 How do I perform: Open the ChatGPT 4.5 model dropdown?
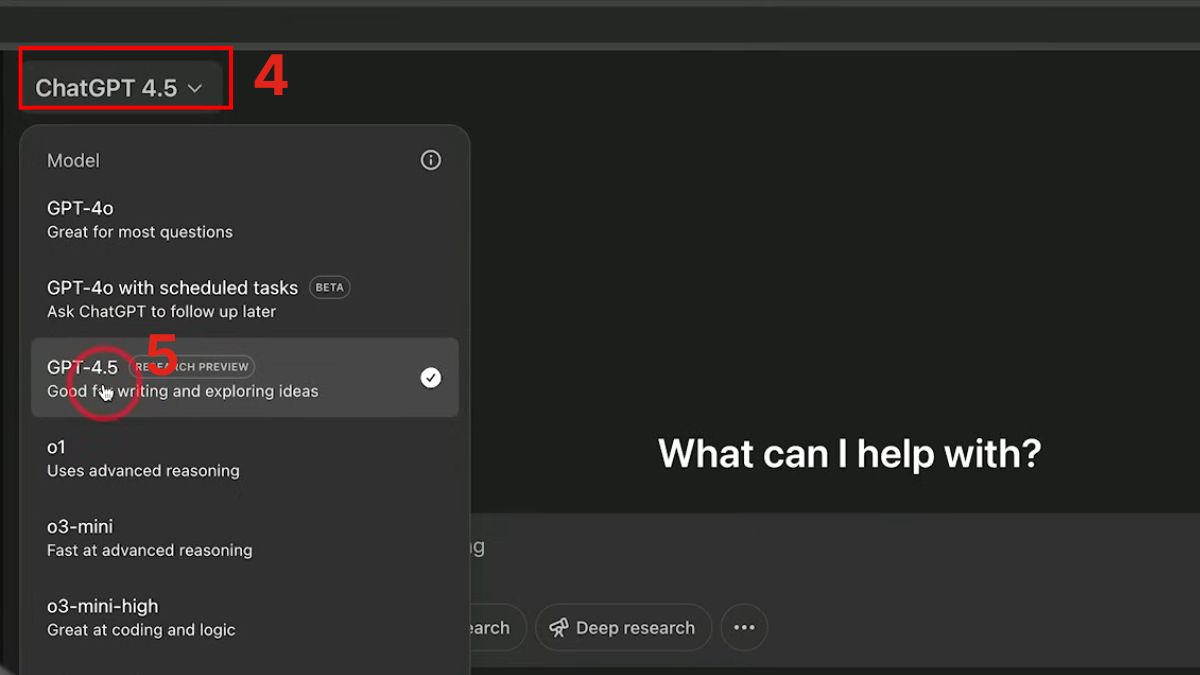pyautogui.click(x=120, y=88)
